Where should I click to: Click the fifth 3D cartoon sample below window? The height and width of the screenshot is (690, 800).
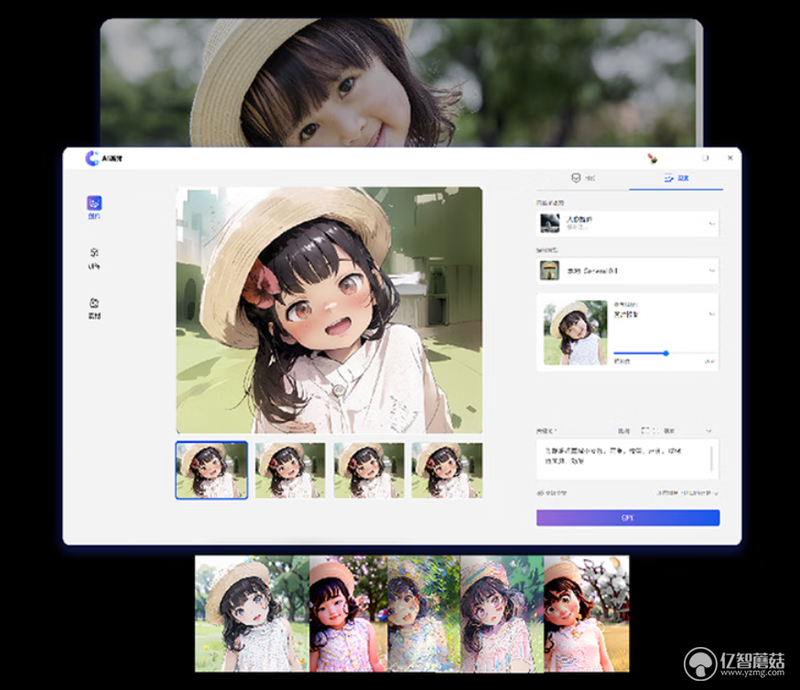tap(586, 614)
